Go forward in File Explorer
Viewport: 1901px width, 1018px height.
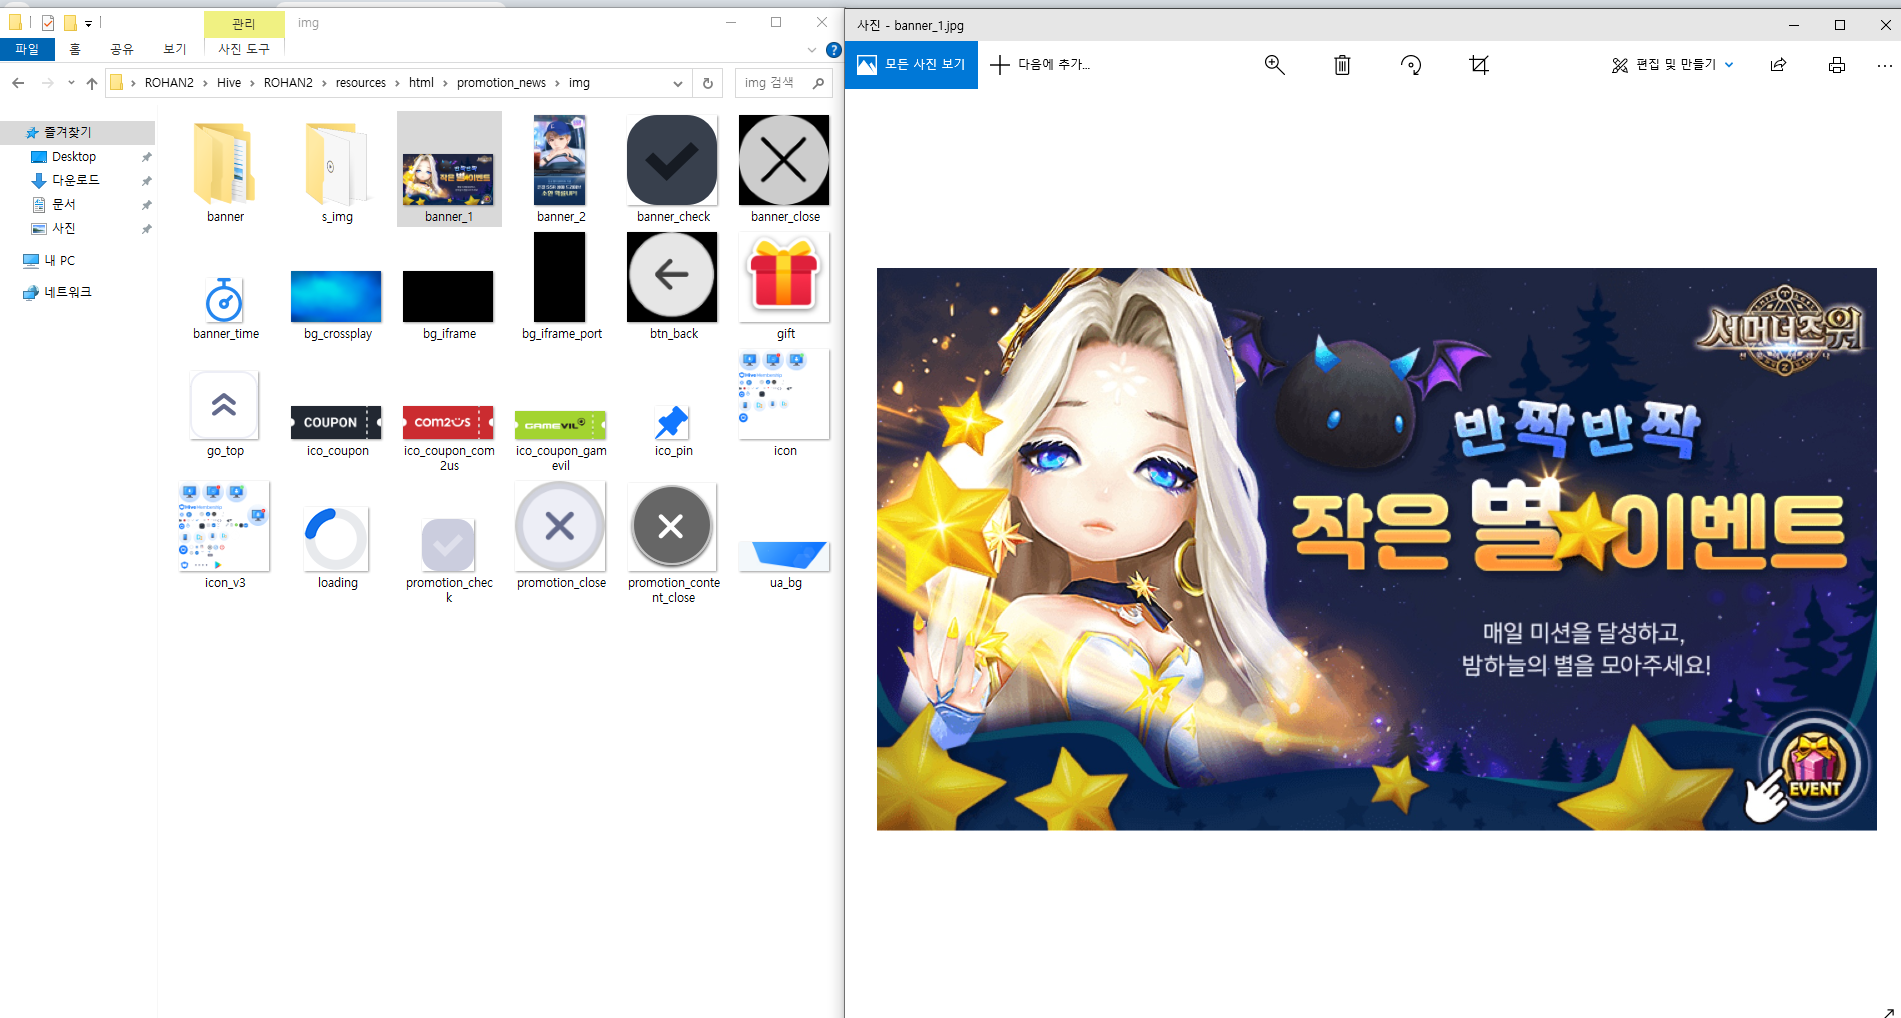click(x=47, y=83)
